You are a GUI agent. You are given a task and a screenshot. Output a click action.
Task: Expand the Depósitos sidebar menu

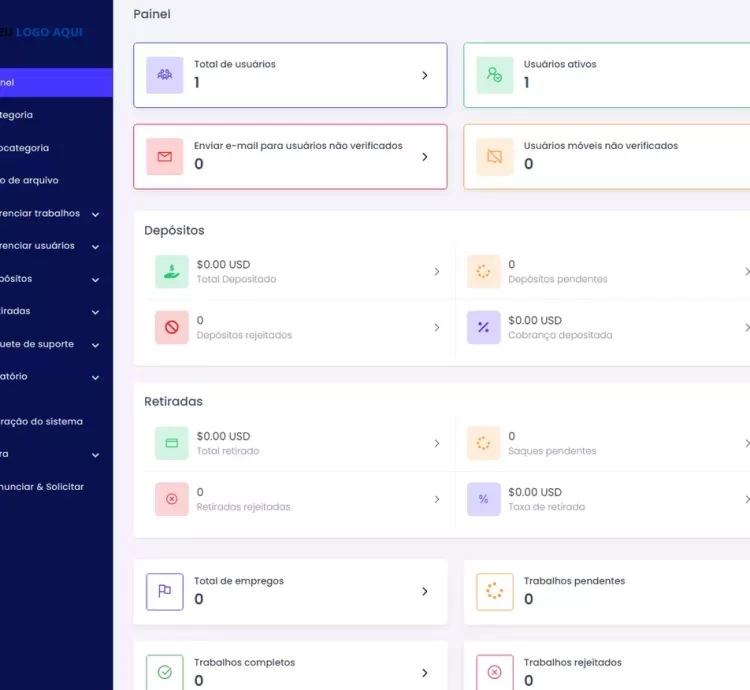[95, 279]
